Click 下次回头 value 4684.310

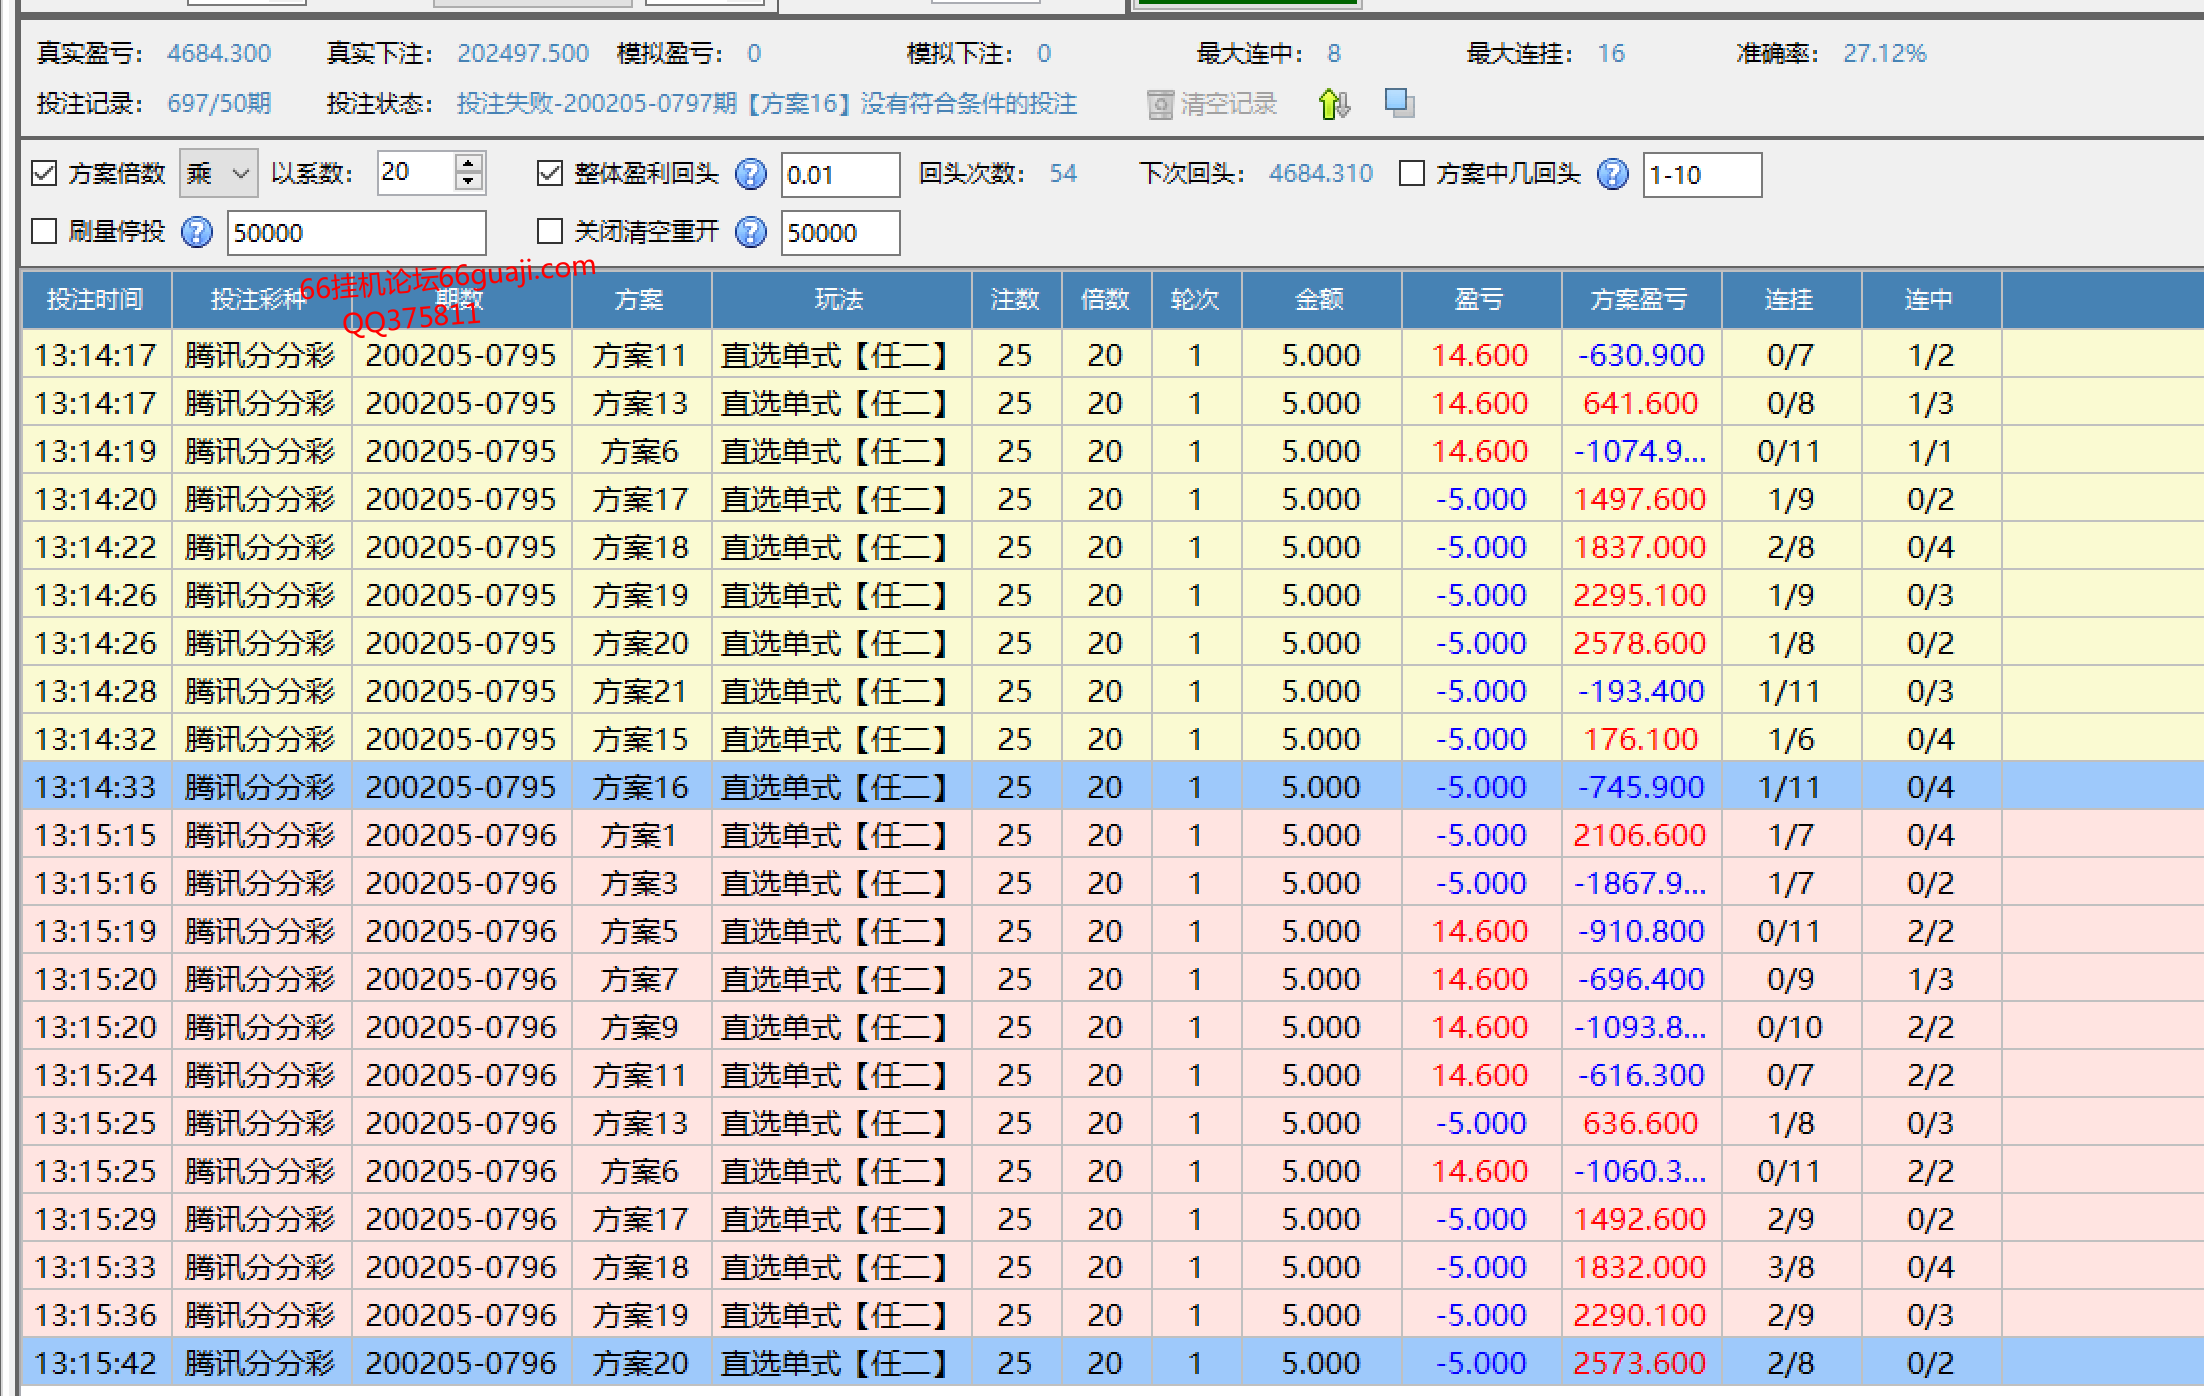pyautogui.click(x=1321, y=174)
